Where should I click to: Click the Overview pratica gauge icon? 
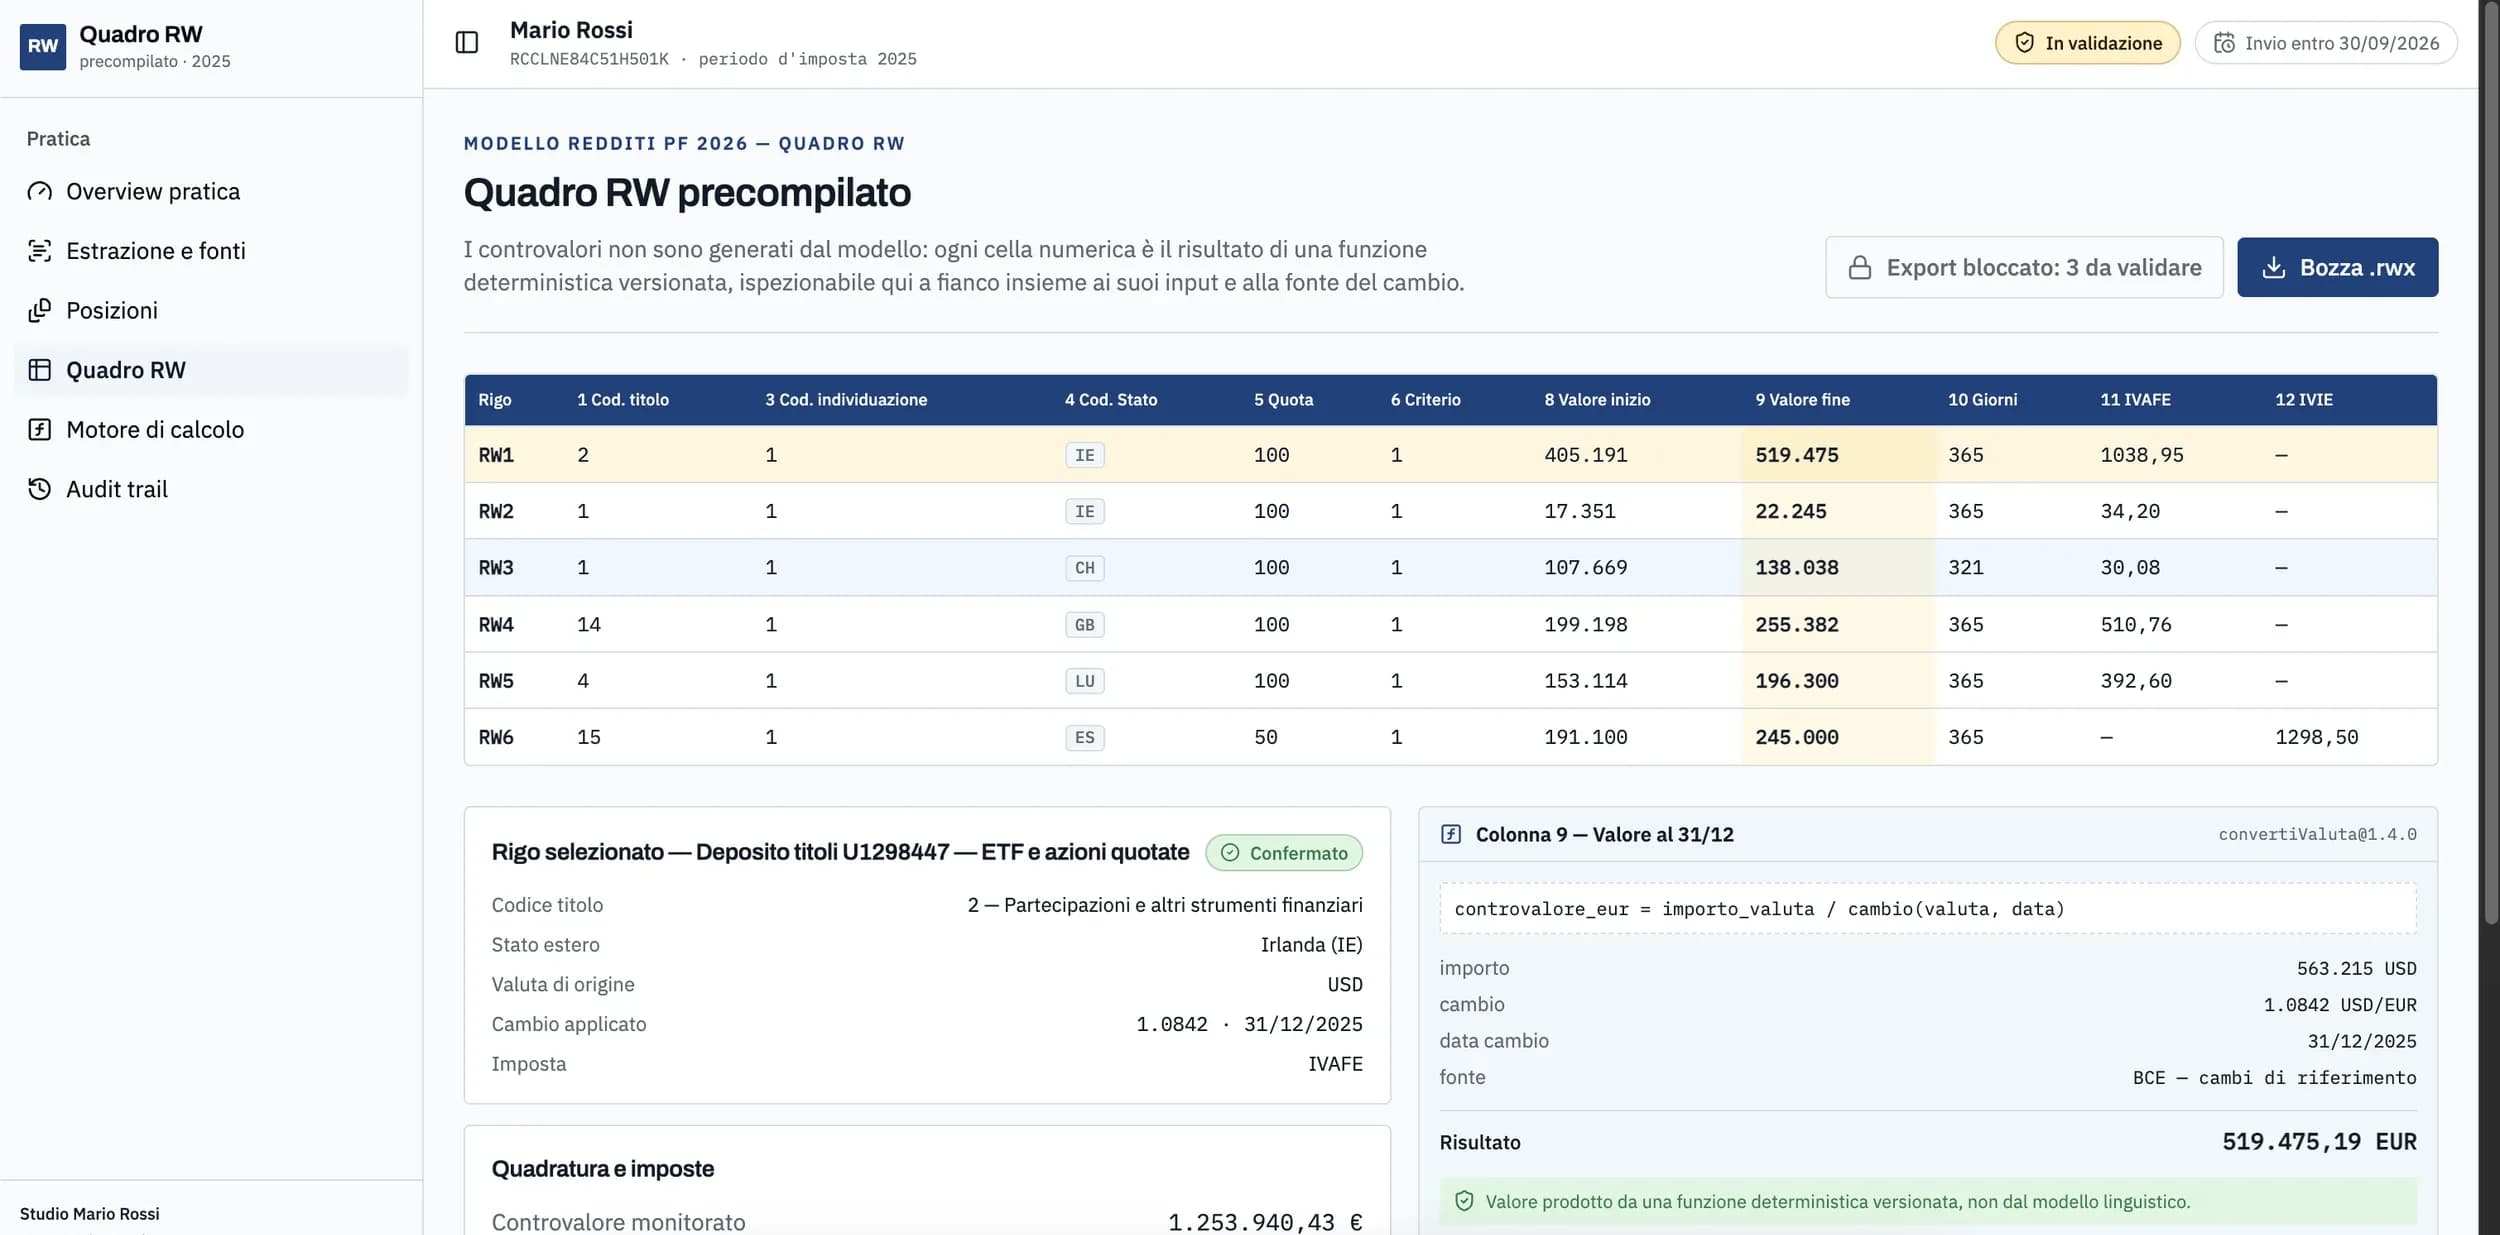39,191
